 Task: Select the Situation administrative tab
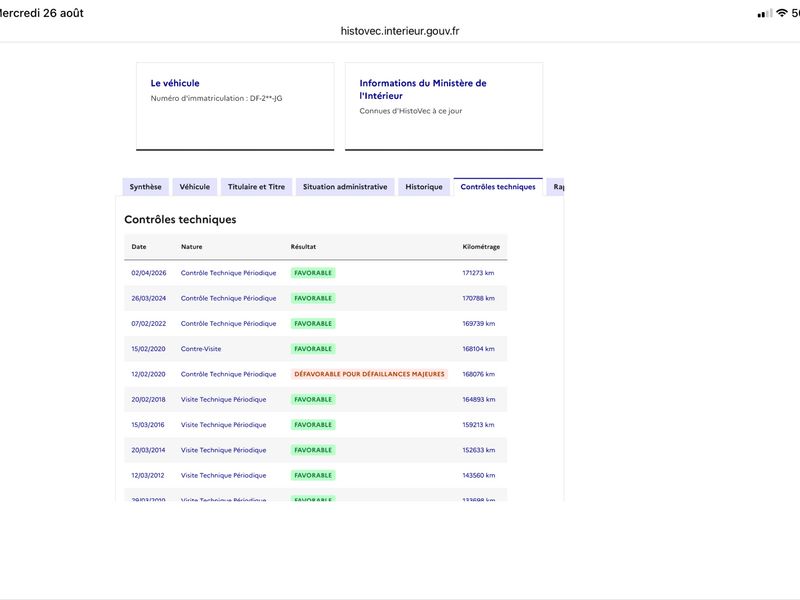345,187
